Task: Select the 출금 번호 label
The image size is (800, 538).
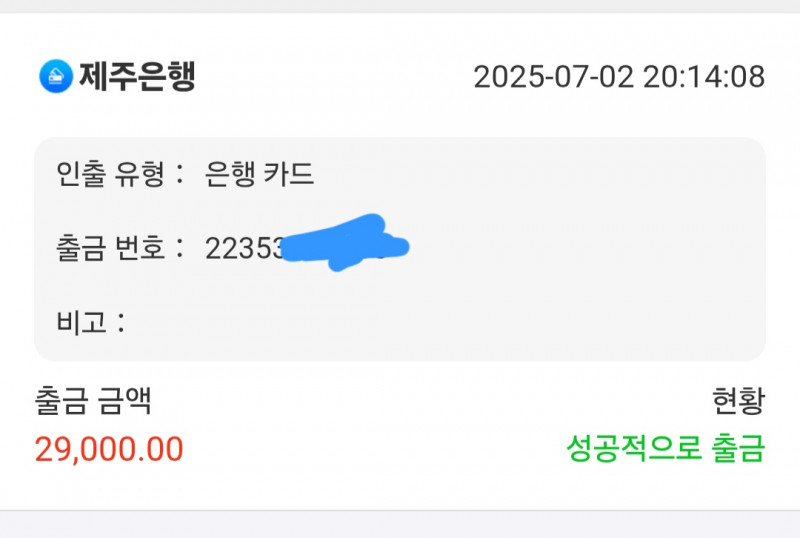Action: point(113,247)
